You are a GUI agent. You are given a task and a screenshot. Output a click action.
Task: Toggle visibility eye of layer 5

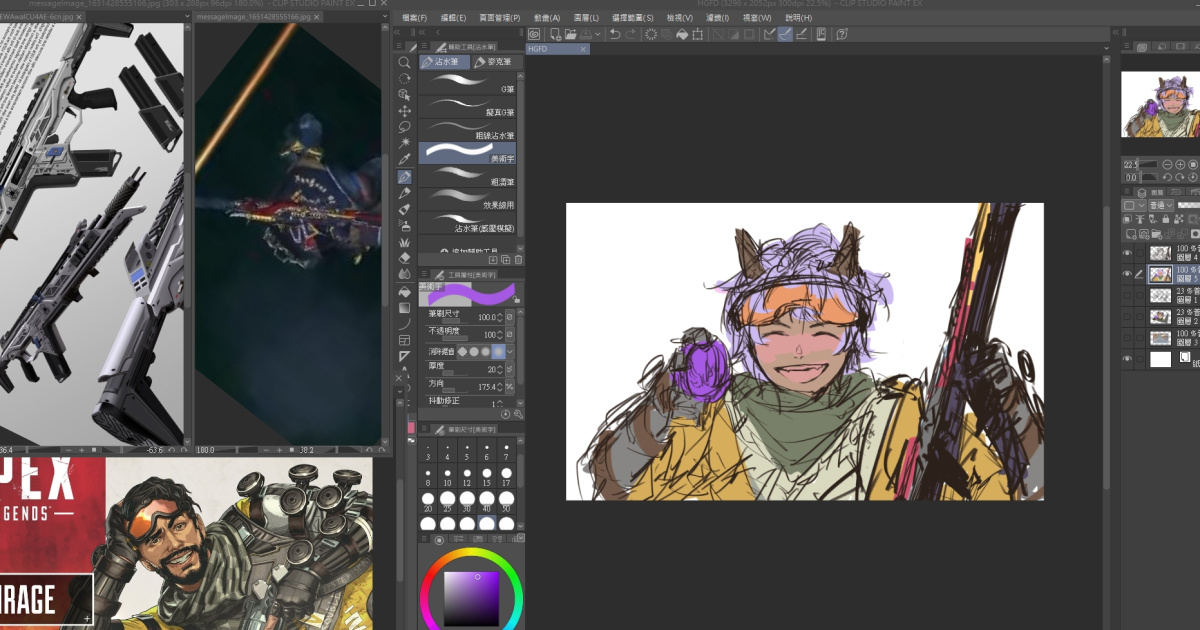(1127, 274)
